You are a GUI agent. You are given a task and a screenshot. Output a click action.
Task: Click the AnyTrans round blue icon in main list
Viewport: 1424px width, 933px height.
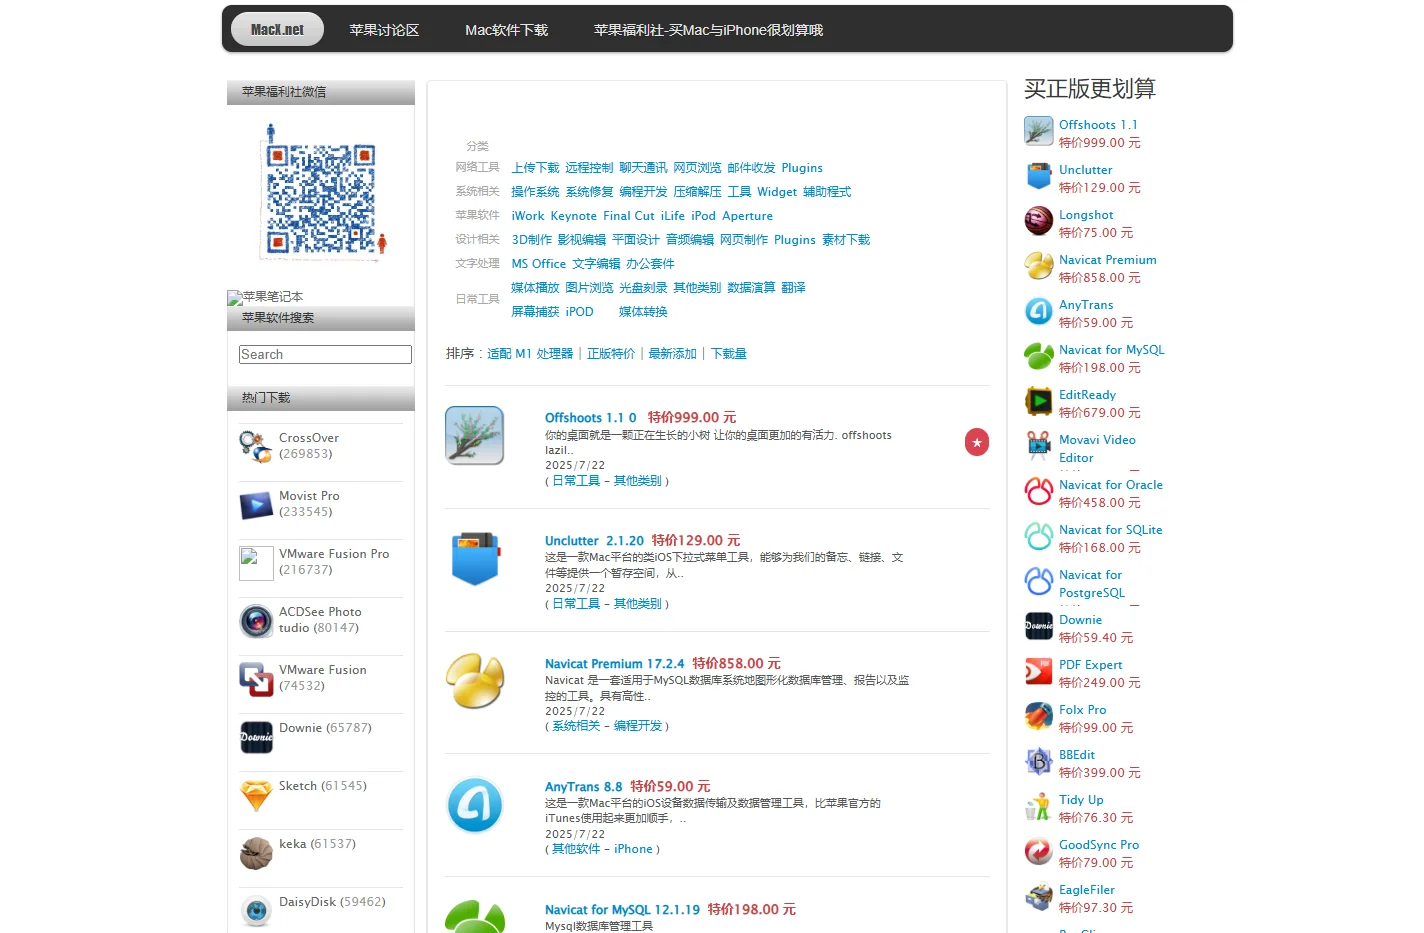(474, 804)
